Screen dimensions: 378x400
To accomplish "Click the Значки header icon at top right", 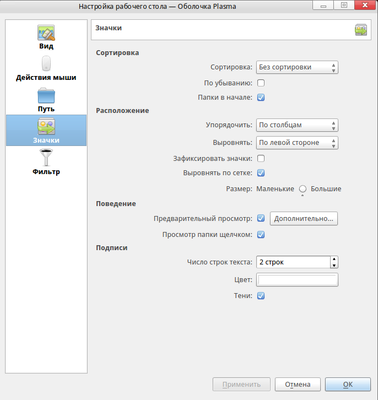I will pos(361,30).
